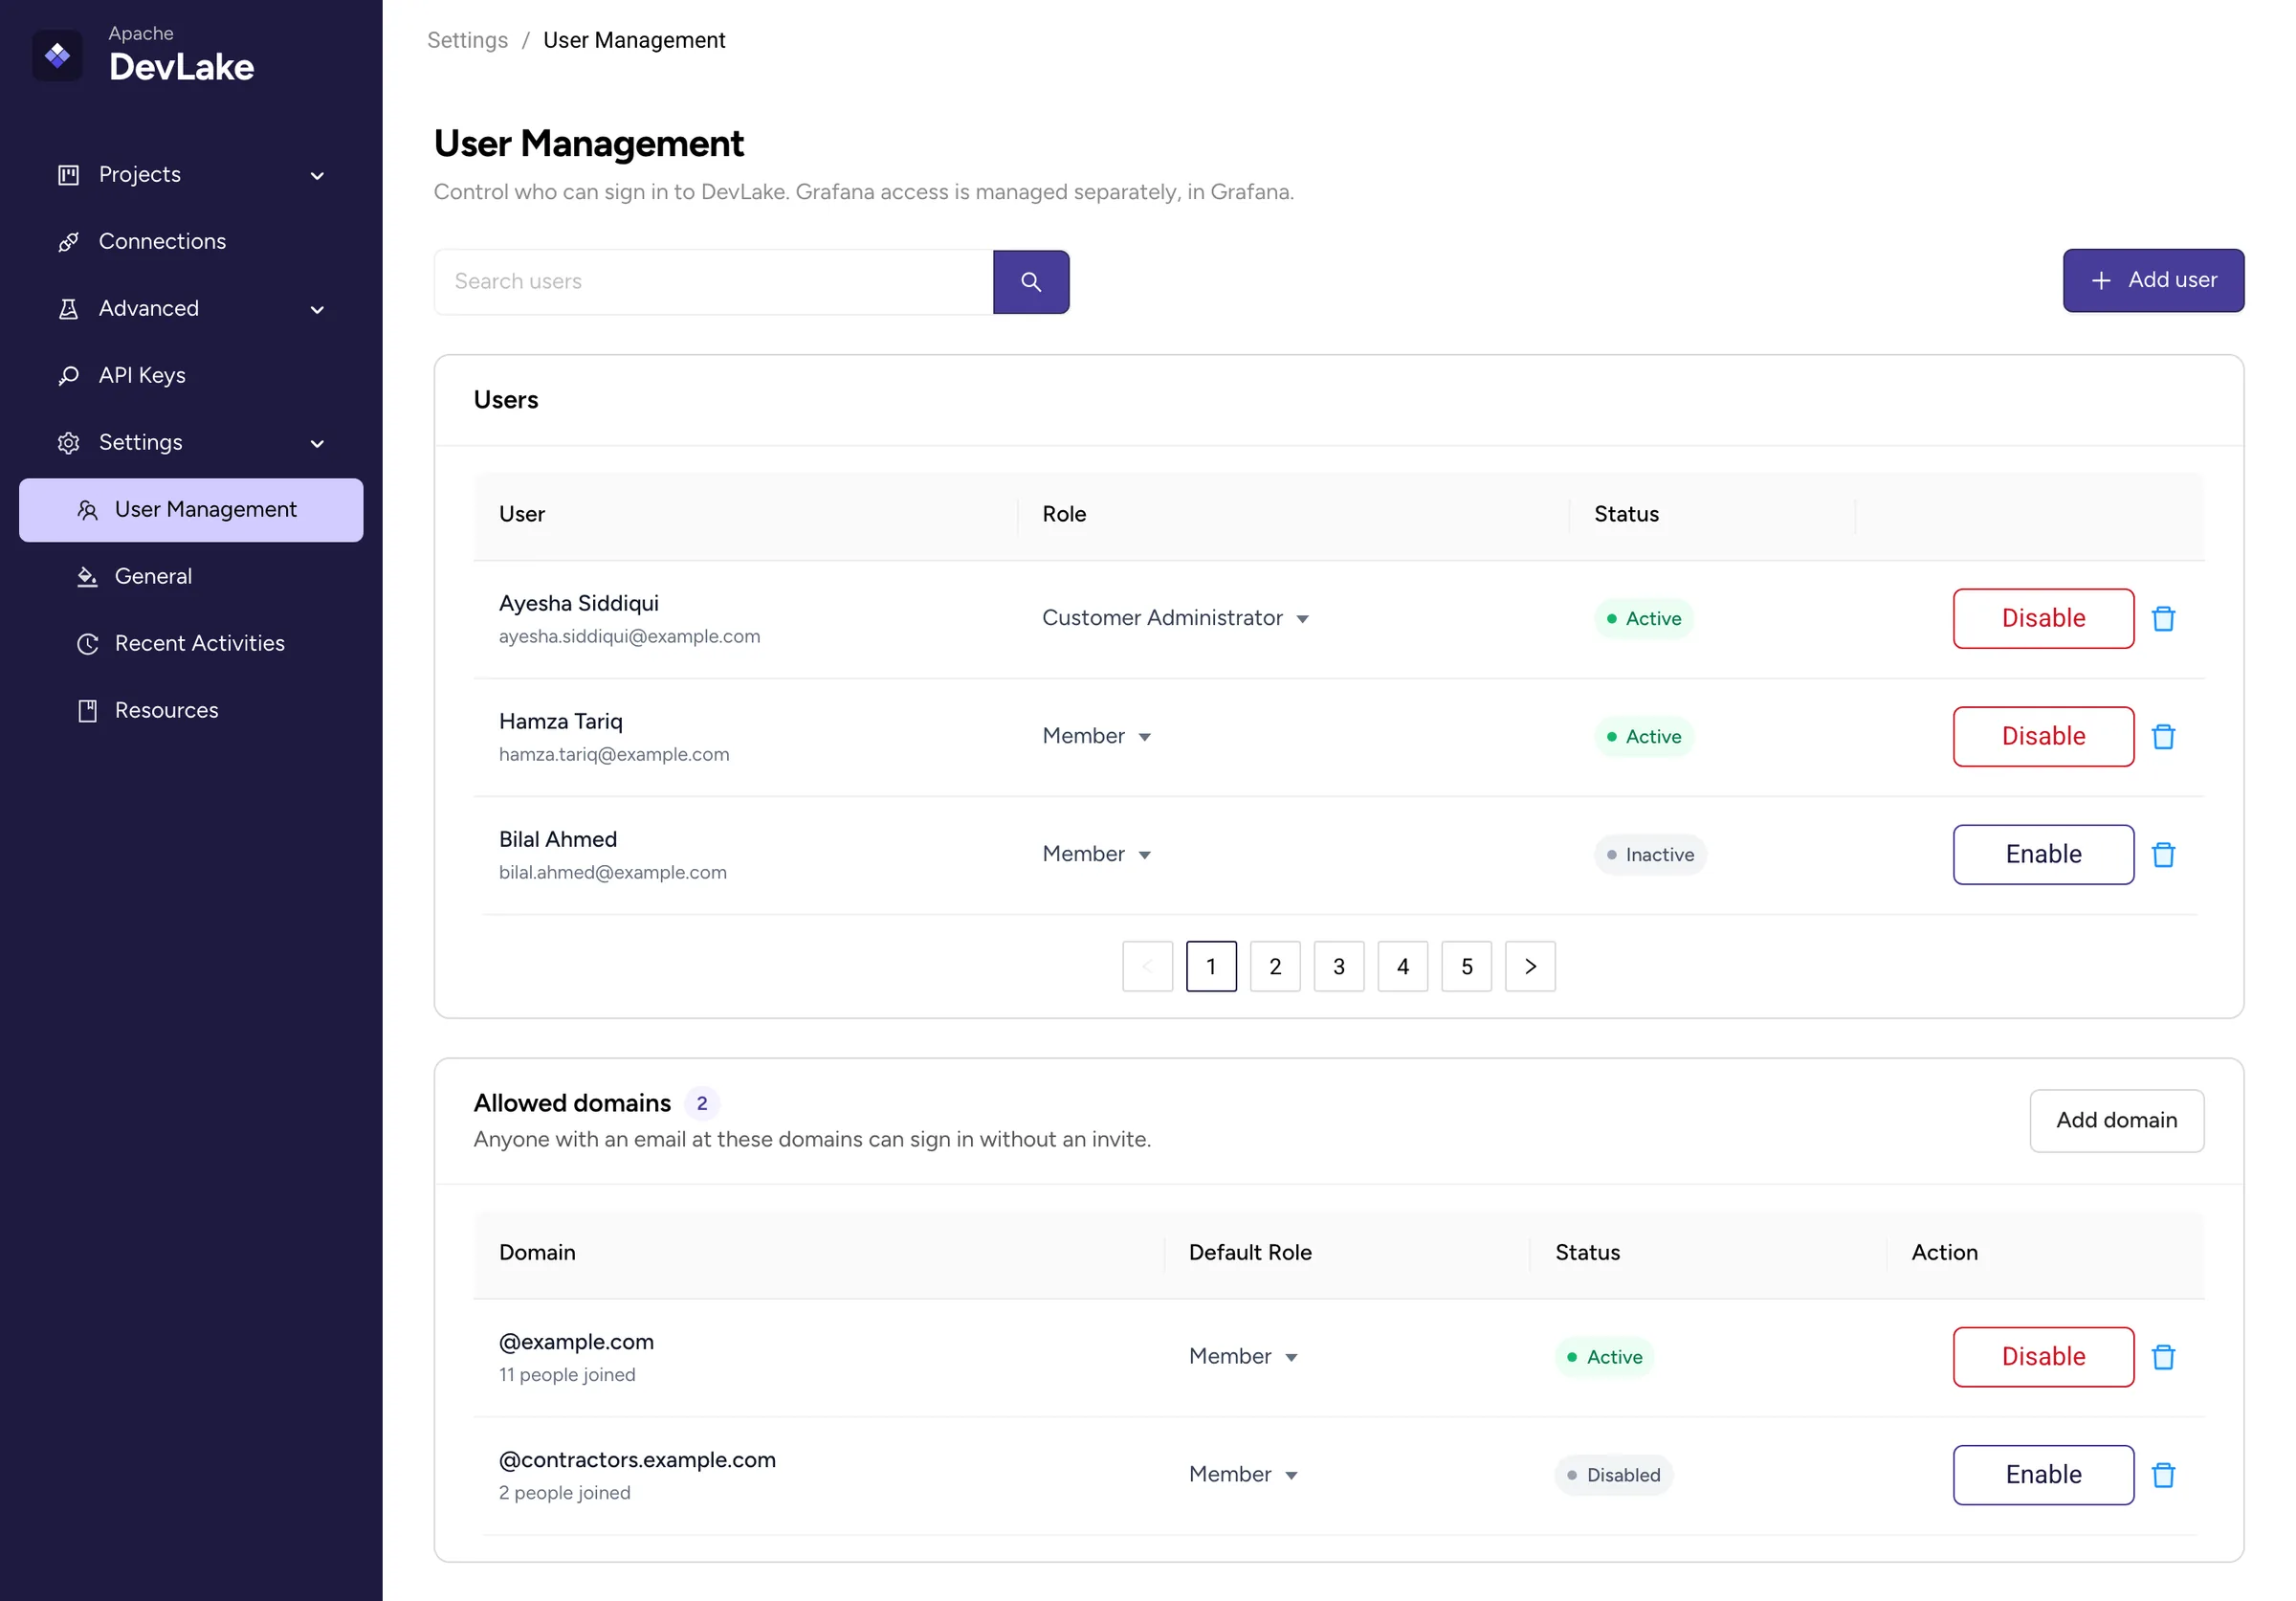The height and width of the screenshot is (1601, 2296).
Task: Click the Apache DevLake logo icon
Action: click(57, 56)
